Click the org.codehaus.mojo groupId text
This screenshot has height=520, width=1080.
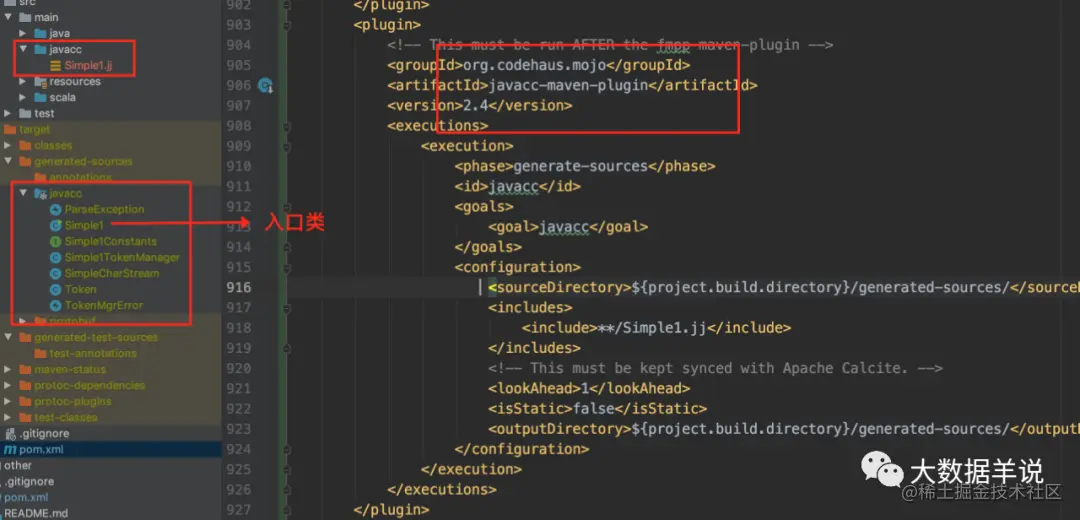tap(534, 65)
